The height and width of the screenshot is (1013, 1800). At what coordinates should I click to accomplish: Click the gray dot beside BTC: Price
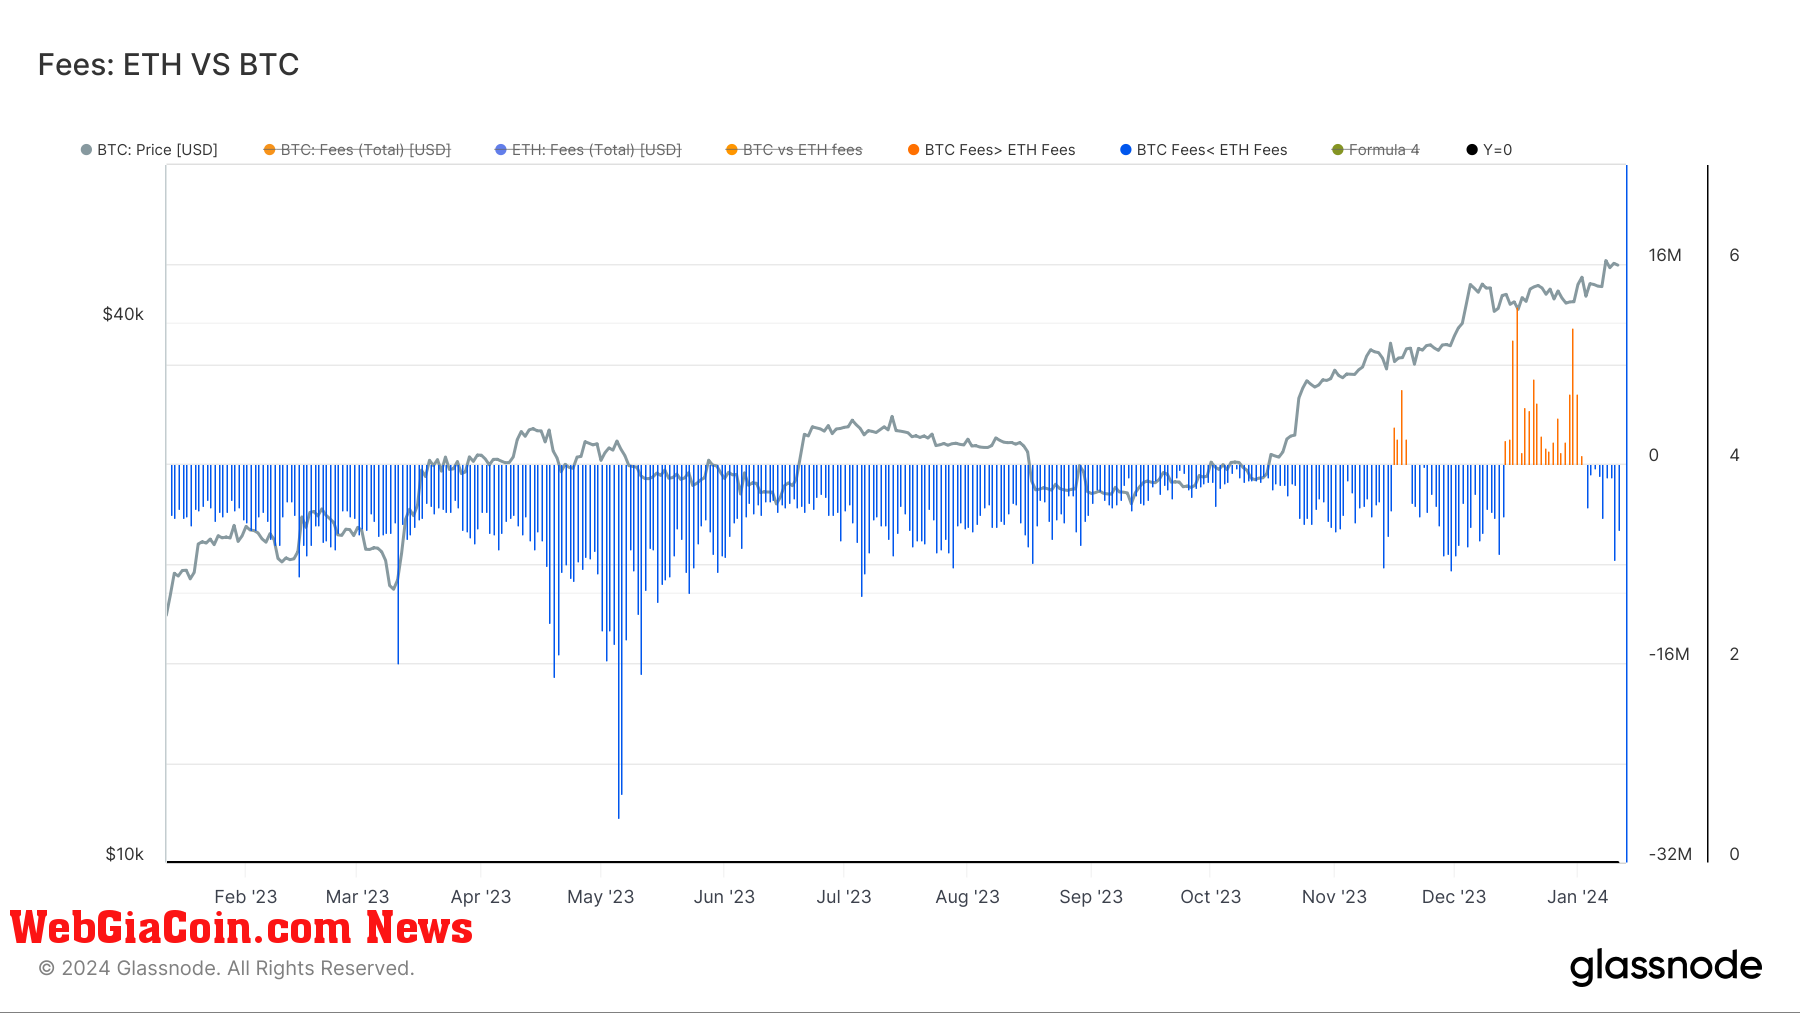86,150
